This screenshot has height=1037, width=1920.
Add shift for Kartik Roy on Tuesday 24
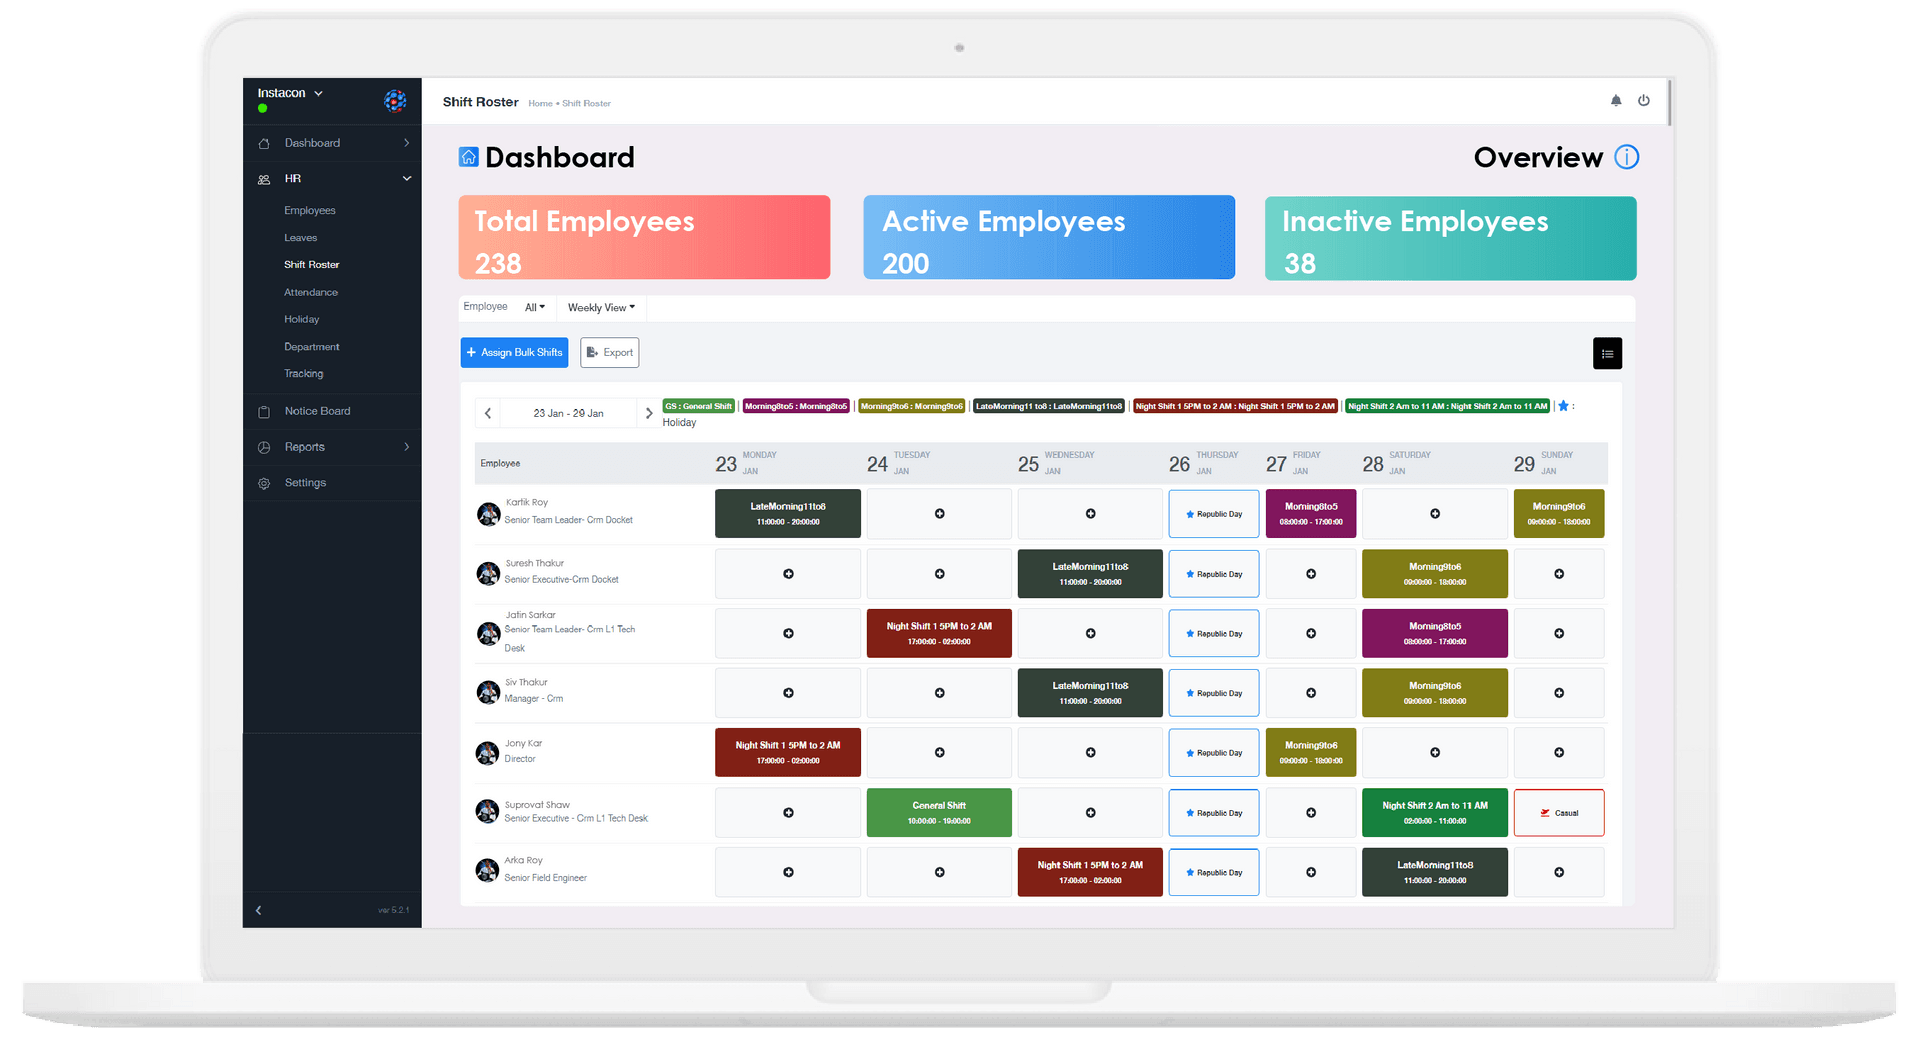939,514
